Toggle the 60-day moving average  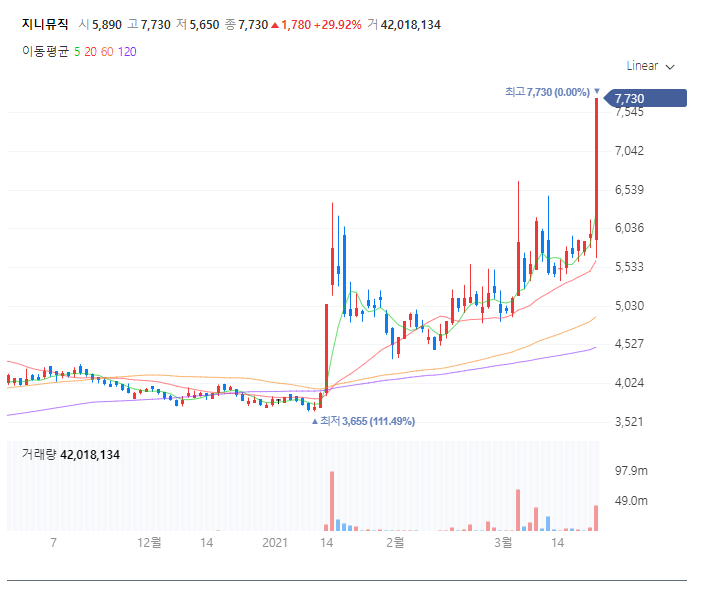[107, 52]
